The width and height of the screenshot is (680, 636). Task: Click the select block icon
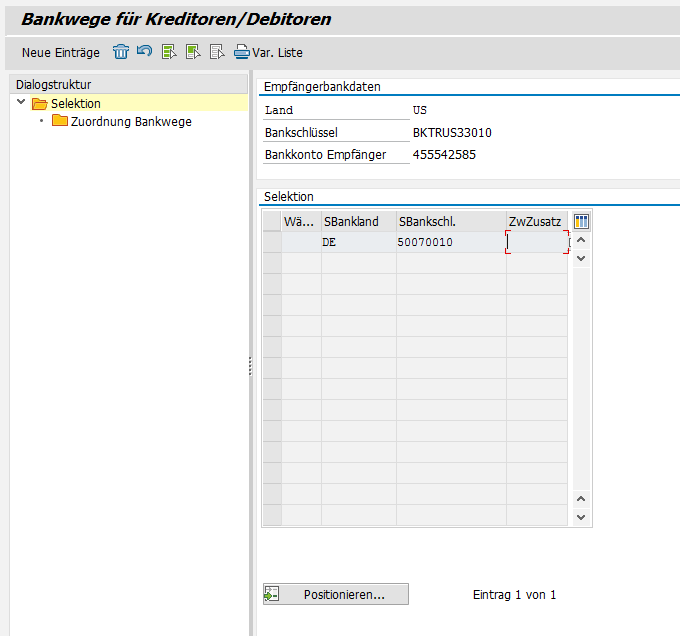point(193,52)
